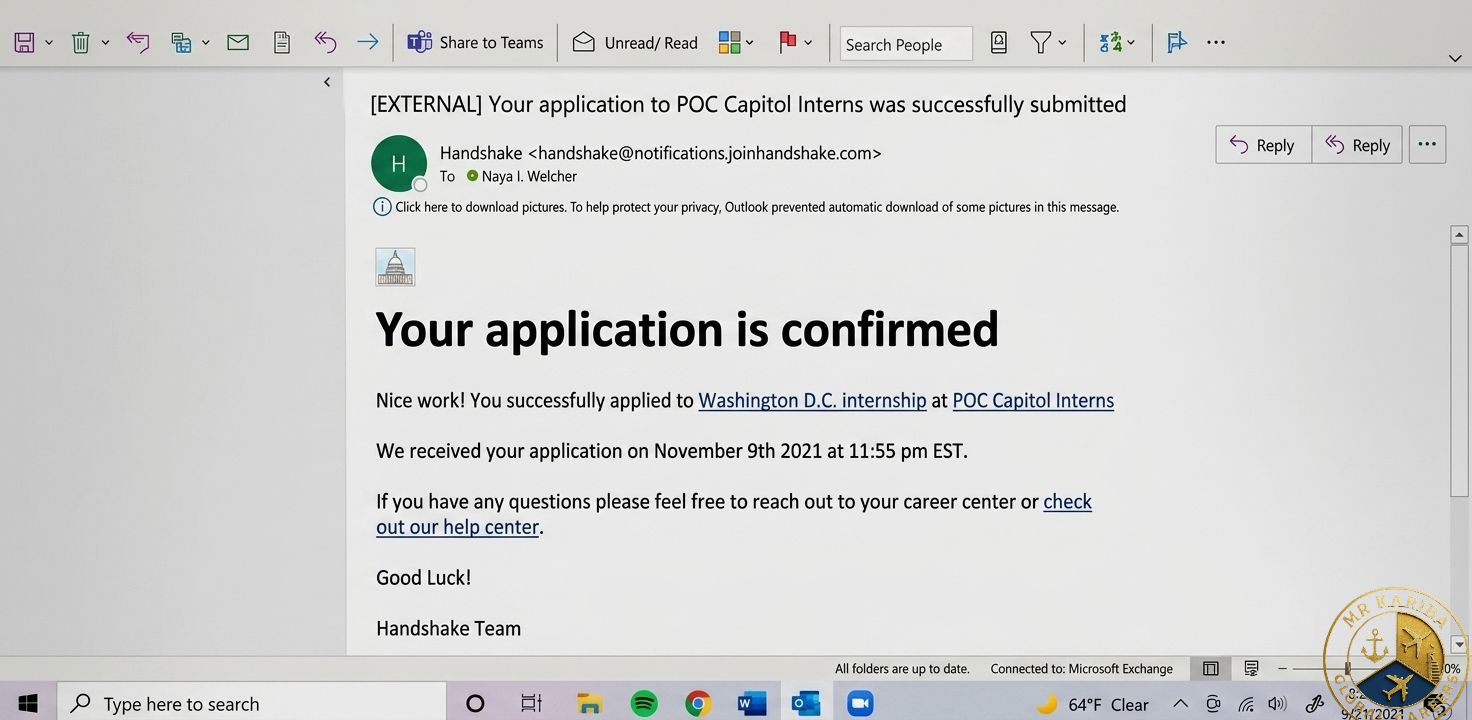
Task: Click the blue Forward arrow icon
Action: (x=368, y=42)
